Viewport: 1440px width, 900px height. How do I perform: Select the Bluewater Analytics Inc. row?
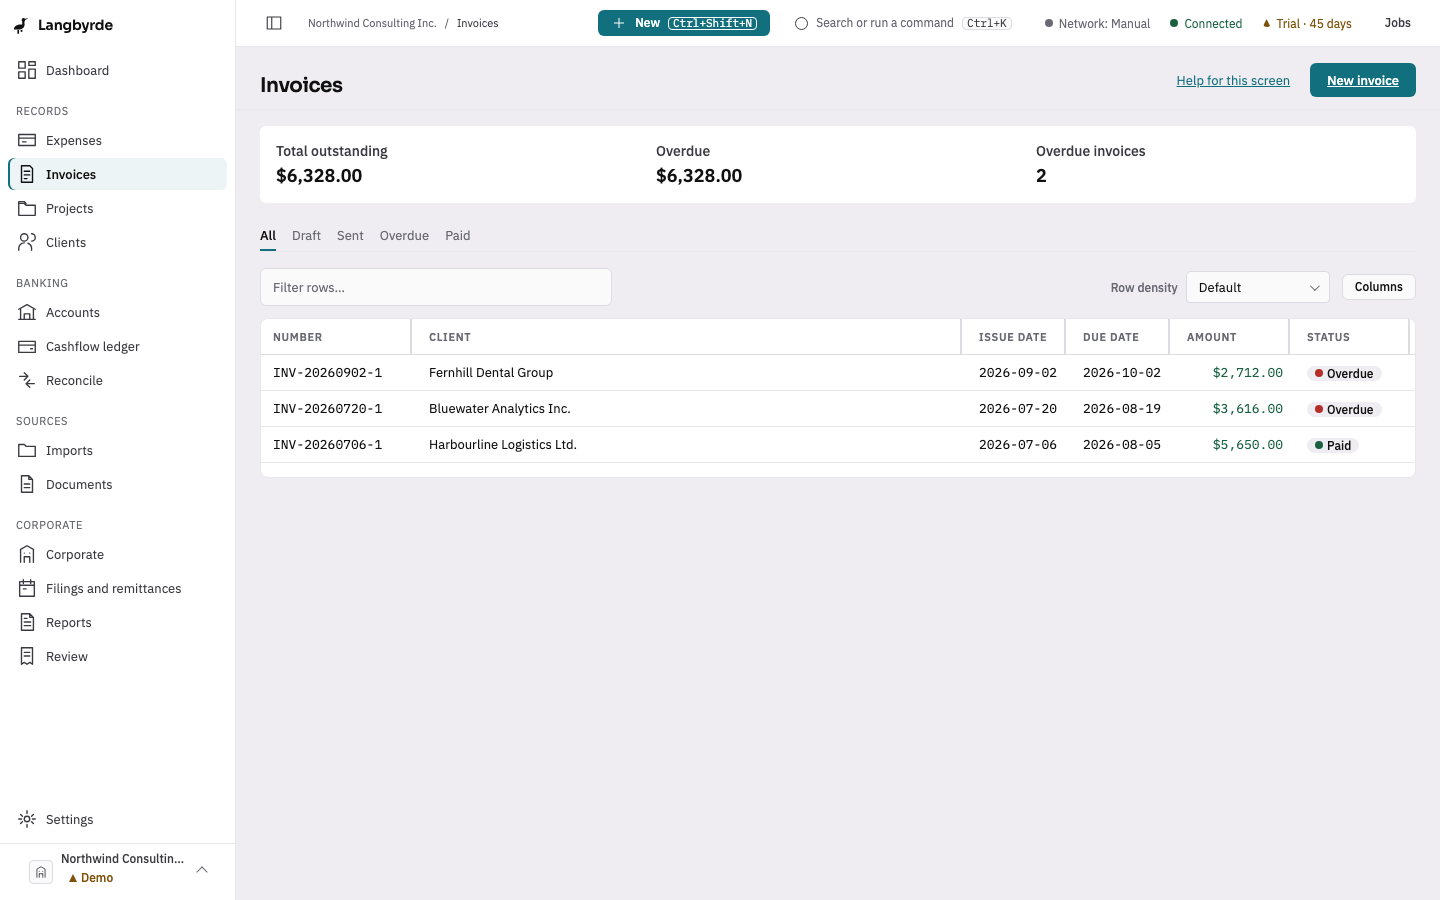coord(838,409)
